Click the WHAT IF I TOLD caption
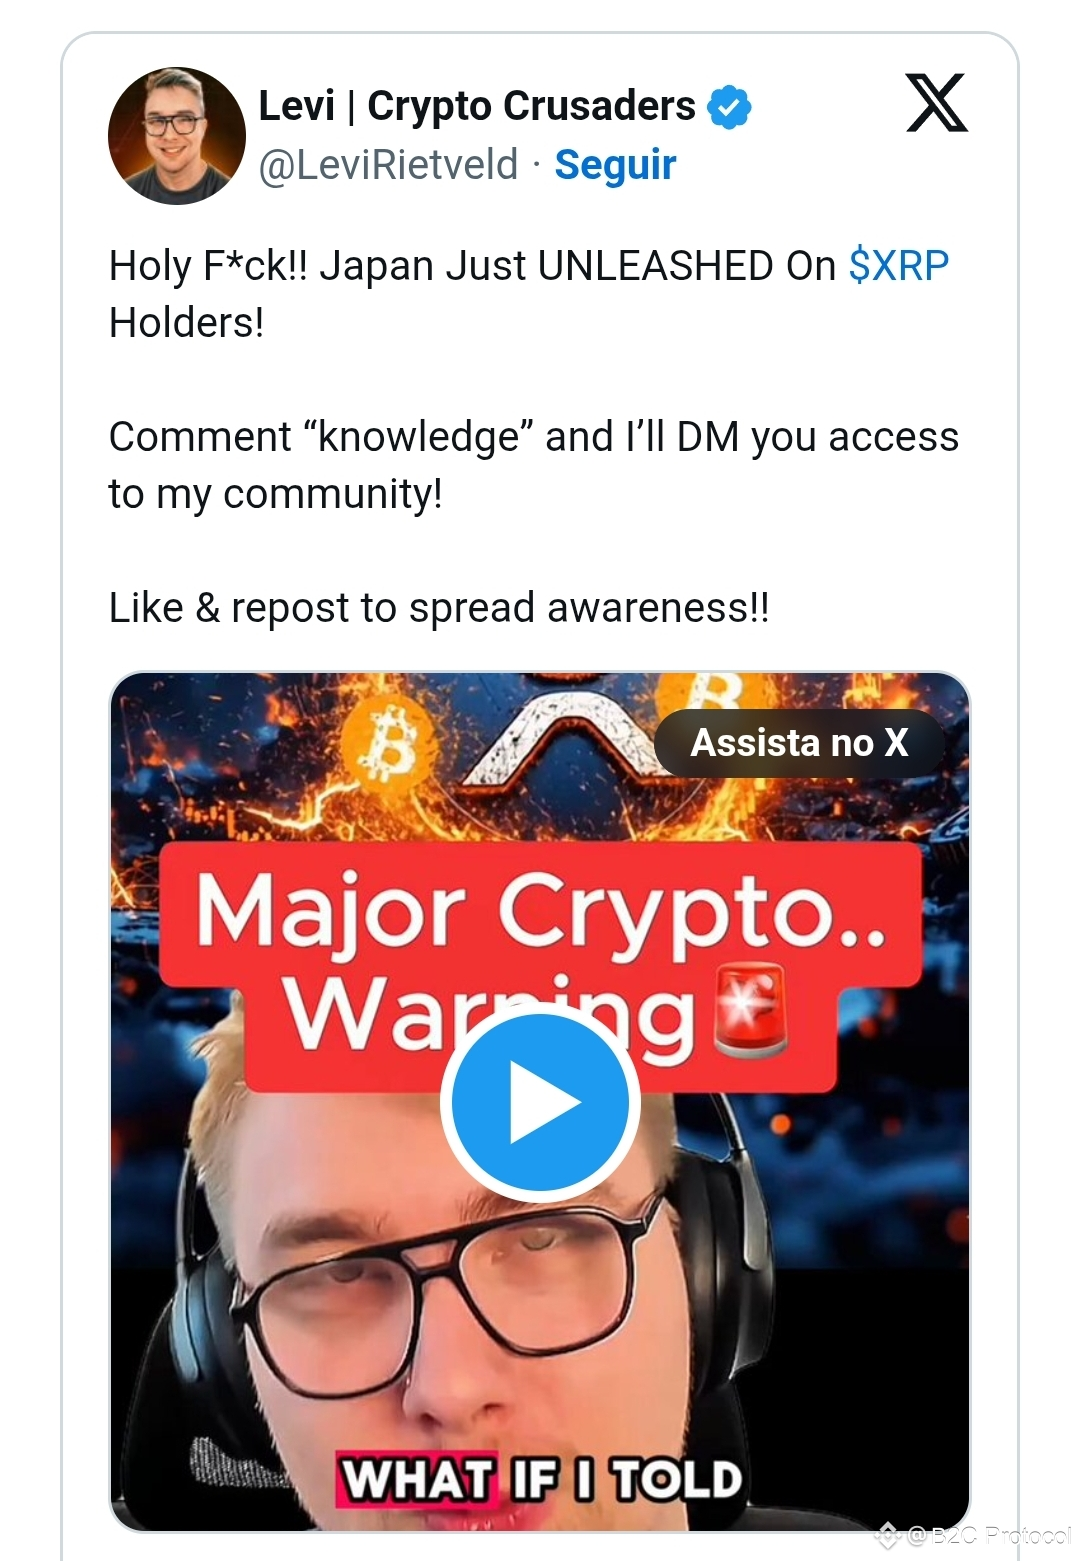Screen dimensions: 1080x1561 pos(540,1478)
